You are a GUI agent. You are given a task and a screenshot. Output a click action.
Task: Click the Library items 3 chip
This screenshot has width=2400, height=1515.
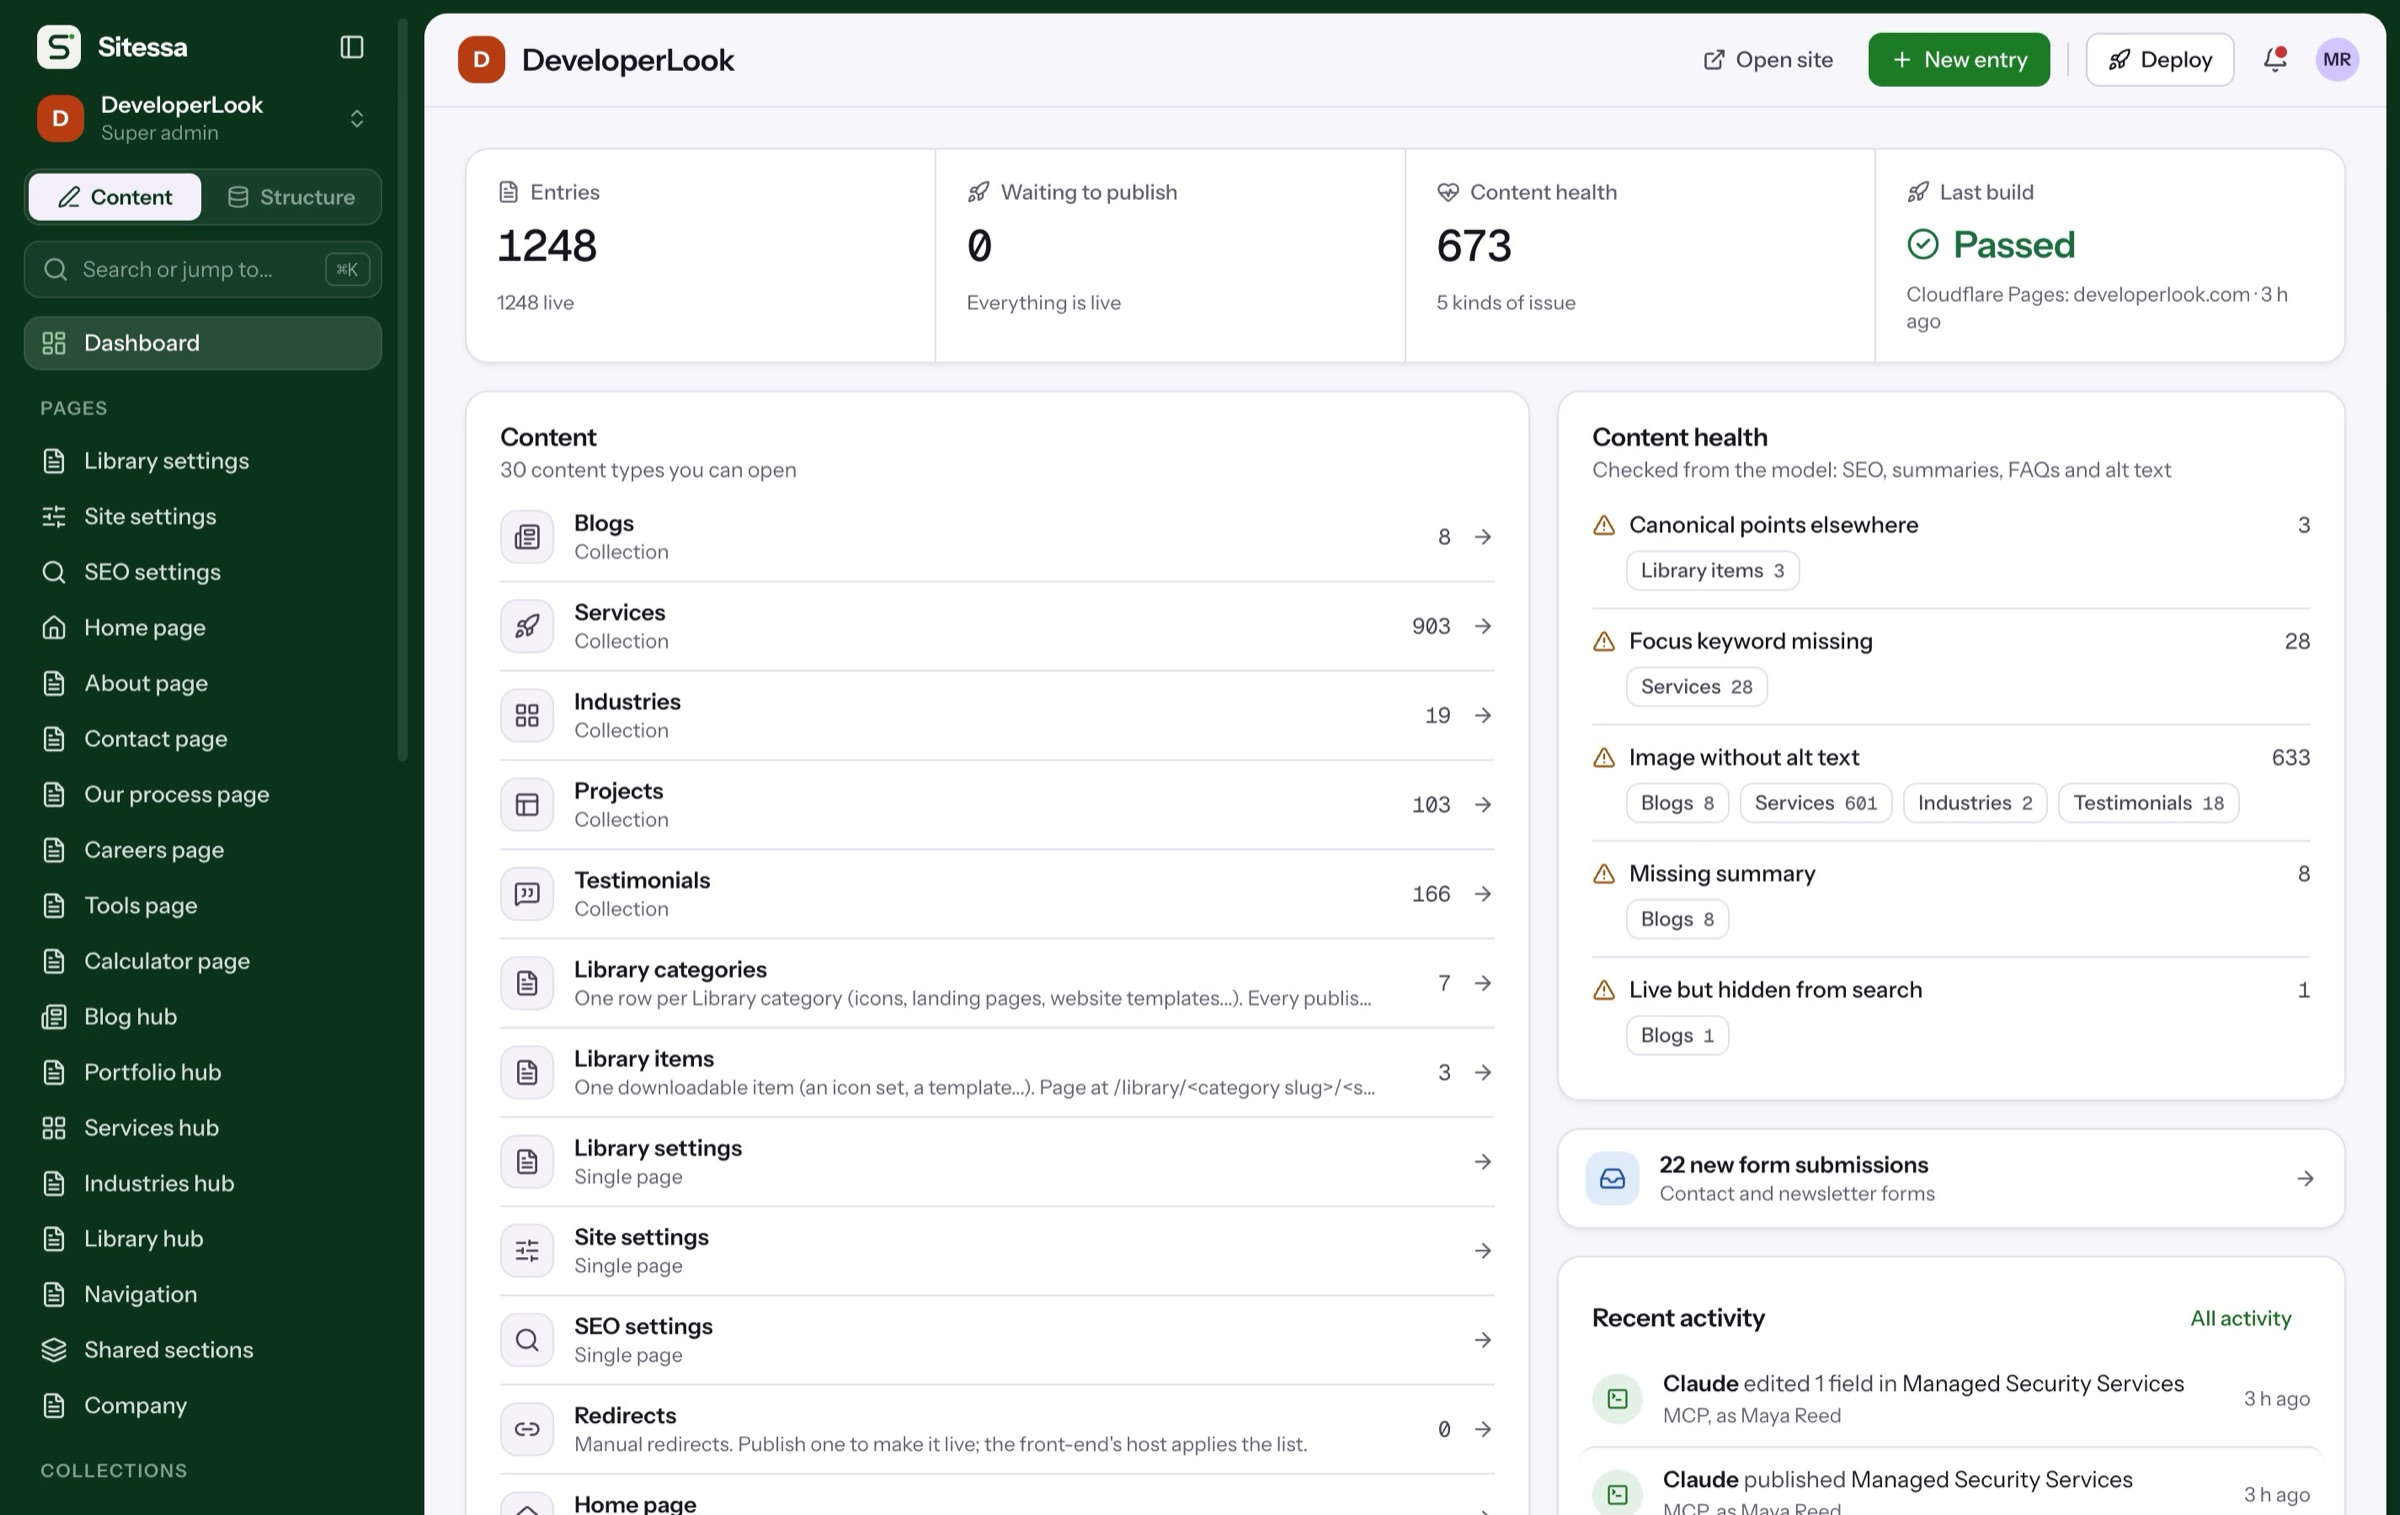pos(1712,570)
